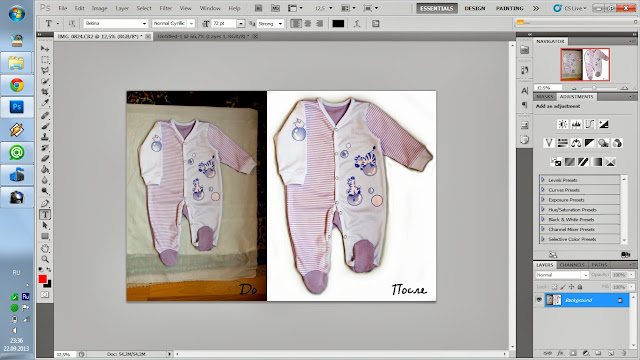
Task: Select the Pen tool
Action: (45, 203)
